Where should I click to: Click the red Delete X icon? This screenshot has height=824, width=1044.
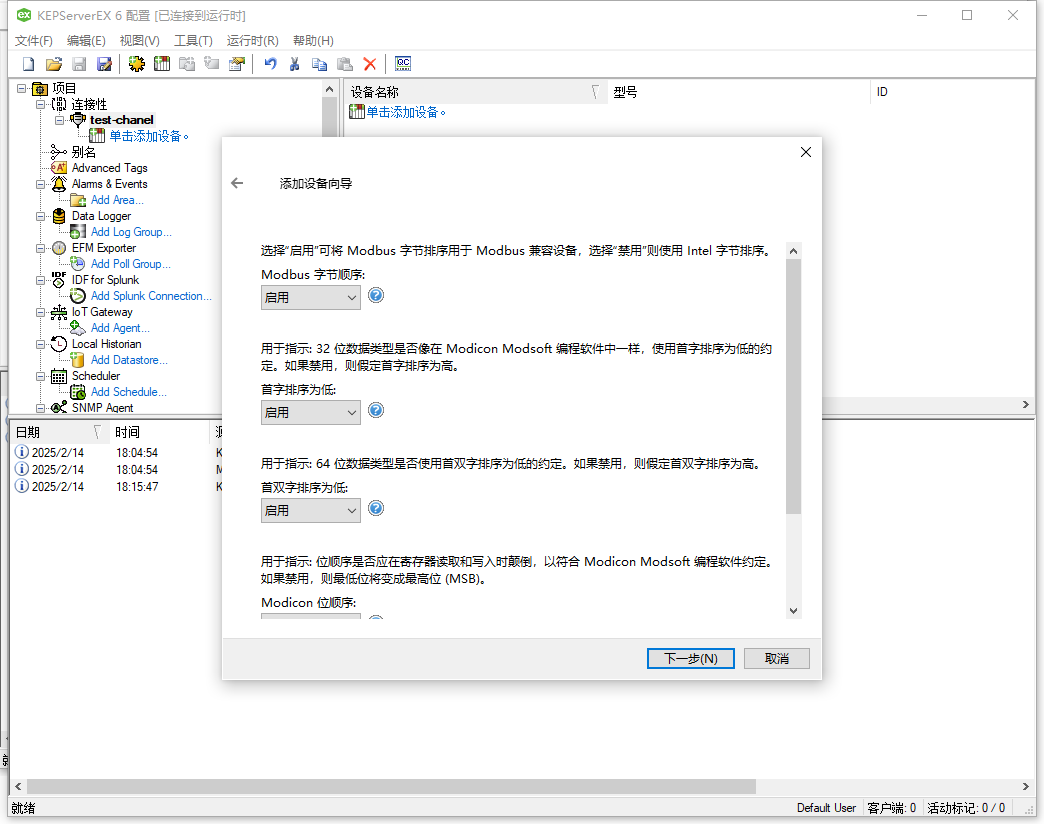click(x=370, y=64)
